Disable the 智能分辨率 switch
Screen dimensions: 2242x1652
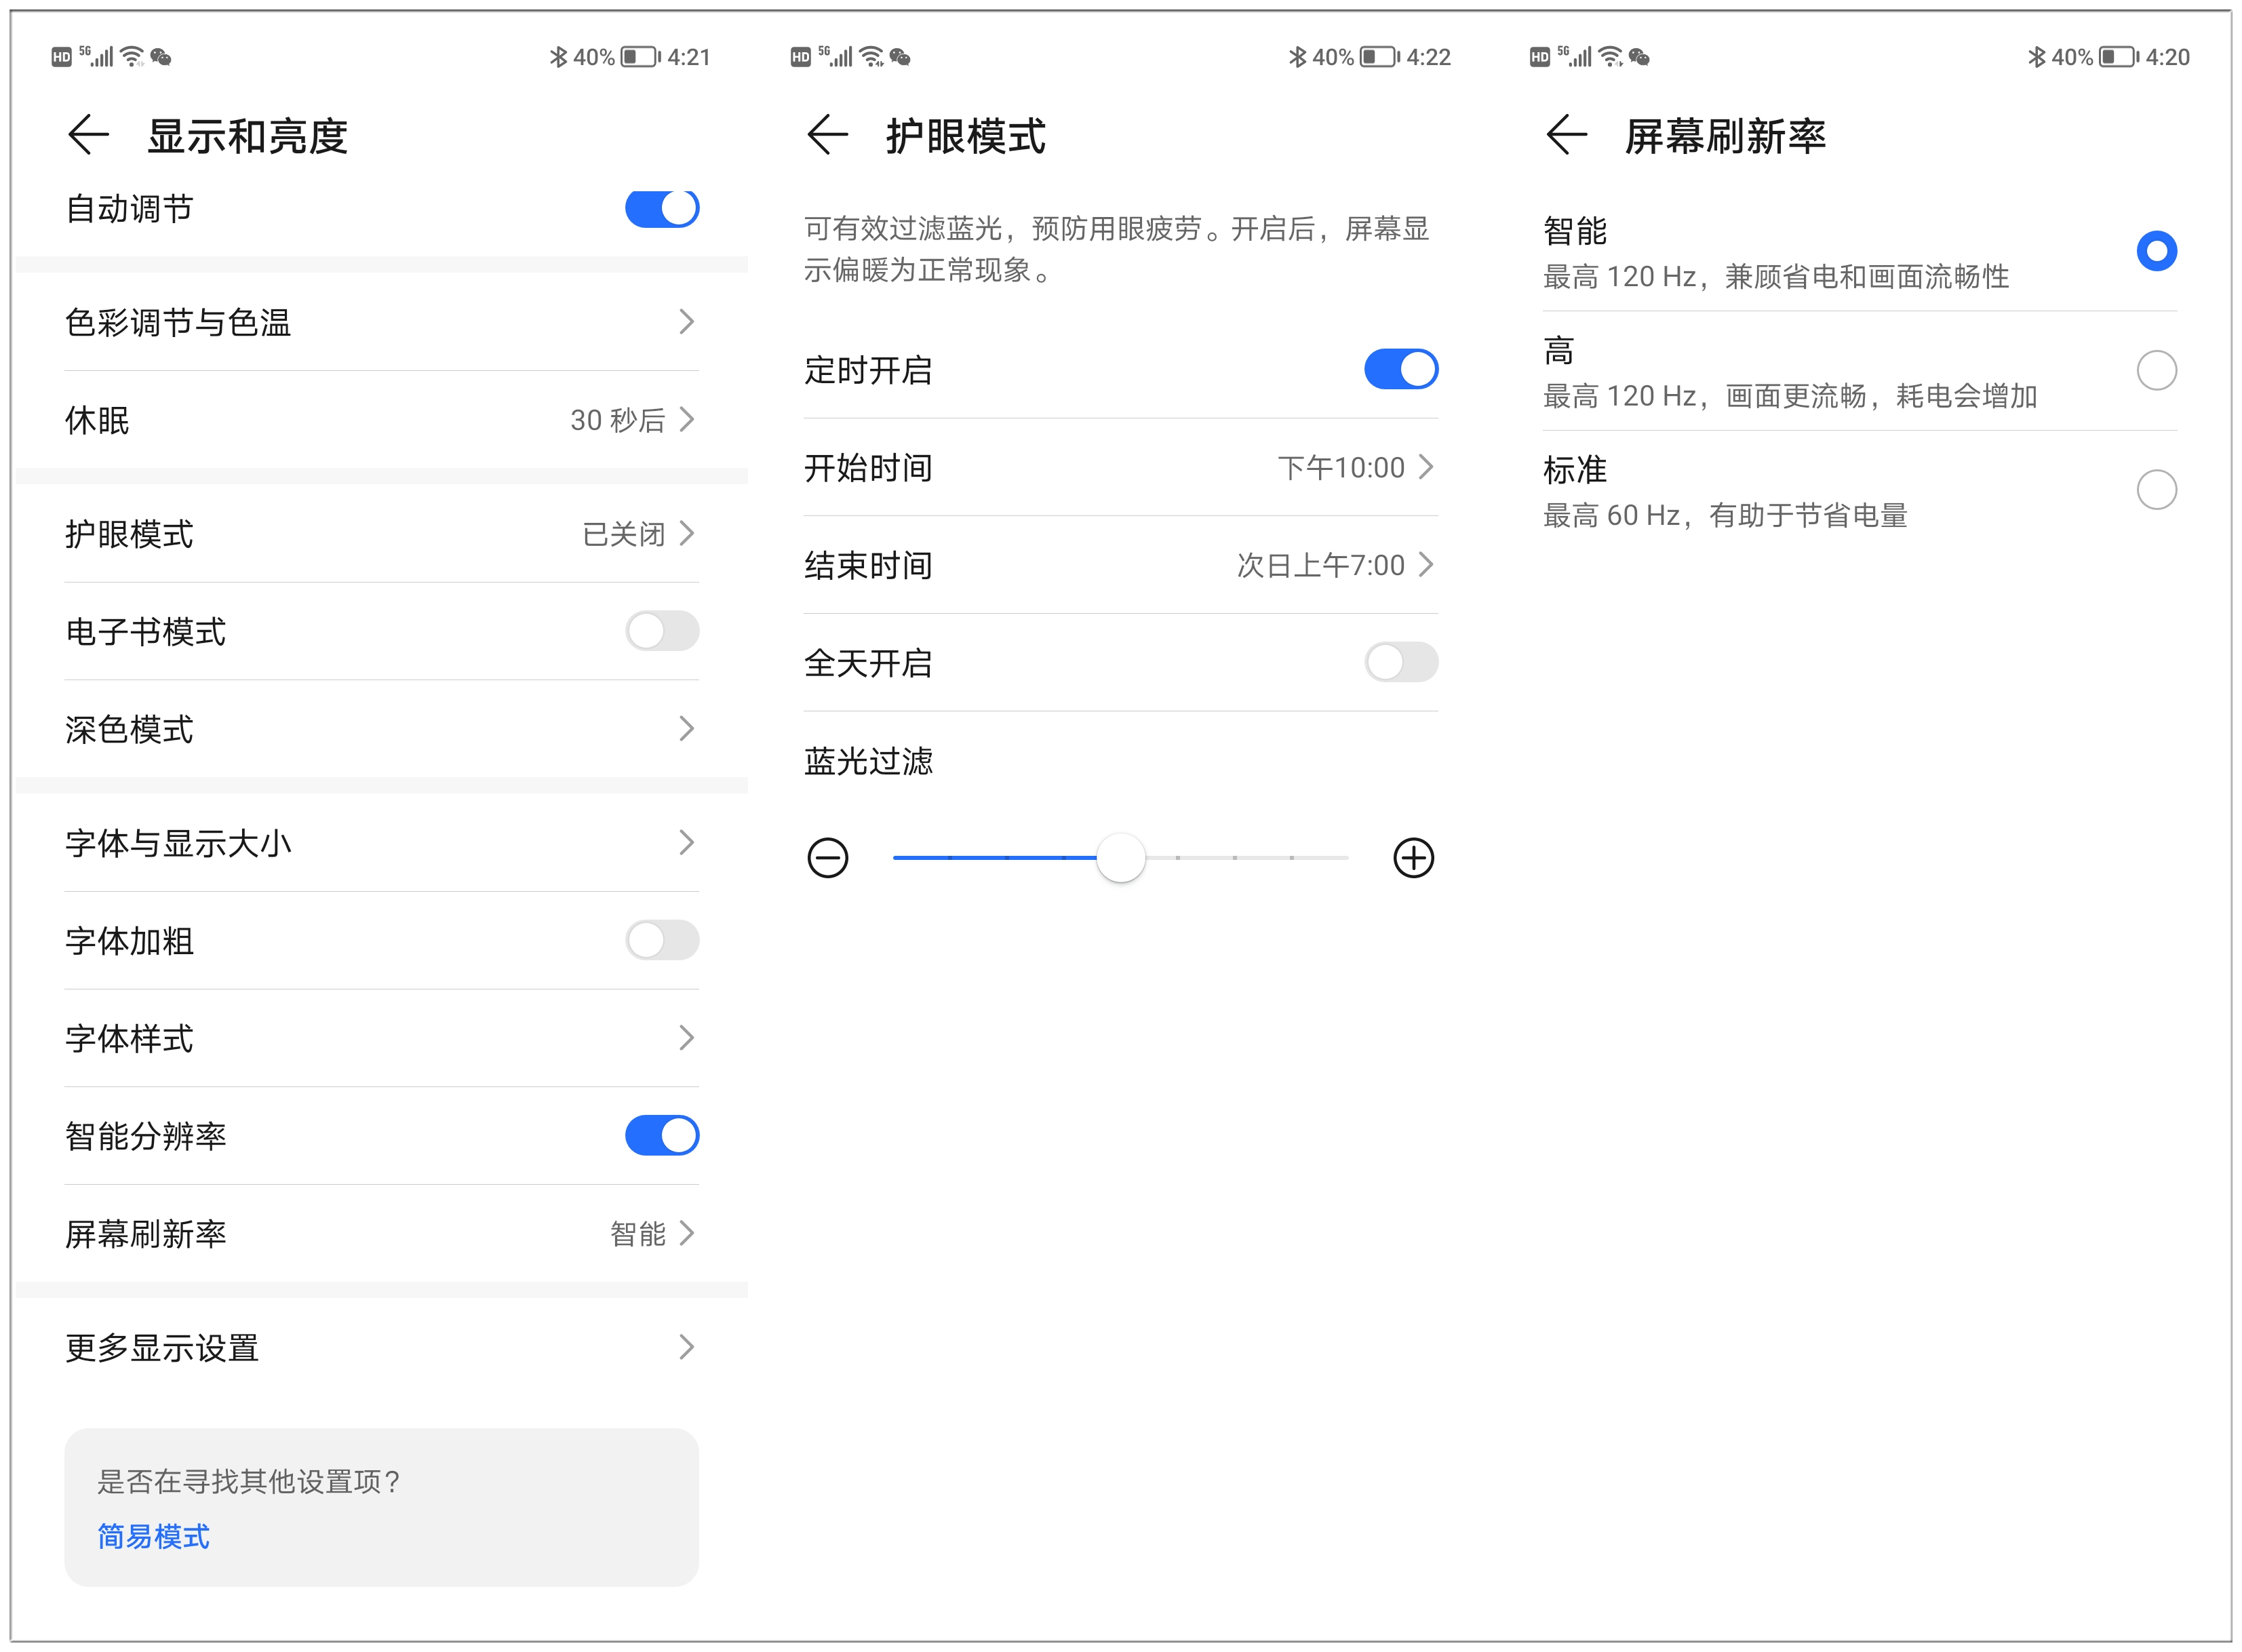662,1136
